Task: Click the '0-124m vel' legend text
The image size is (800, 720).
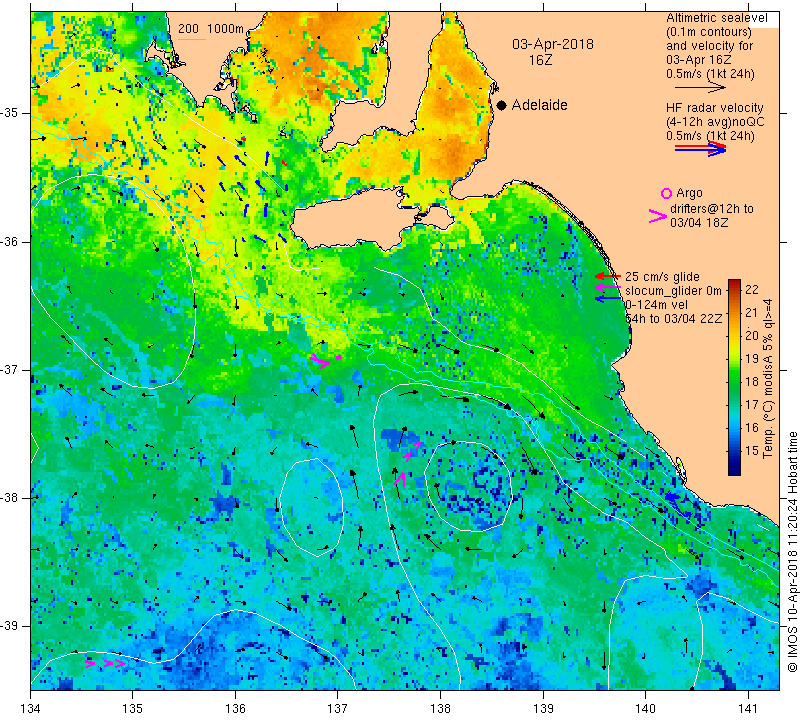Action: click(x=657, y=305)
